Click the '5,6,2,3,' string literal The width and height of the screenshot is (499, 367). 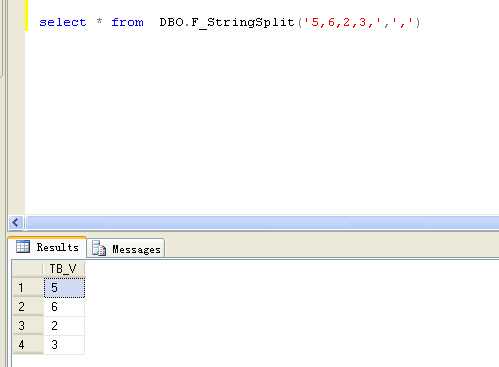point(342,22)
